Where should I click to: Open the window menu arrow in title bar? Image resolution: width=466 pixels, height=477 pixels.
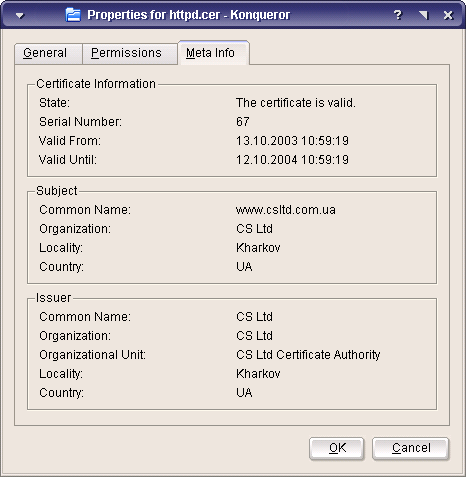coord(20,16)
